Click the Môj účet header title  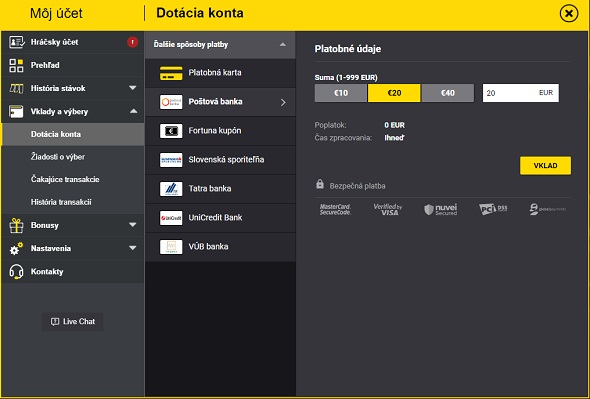(x=56, y=14)
